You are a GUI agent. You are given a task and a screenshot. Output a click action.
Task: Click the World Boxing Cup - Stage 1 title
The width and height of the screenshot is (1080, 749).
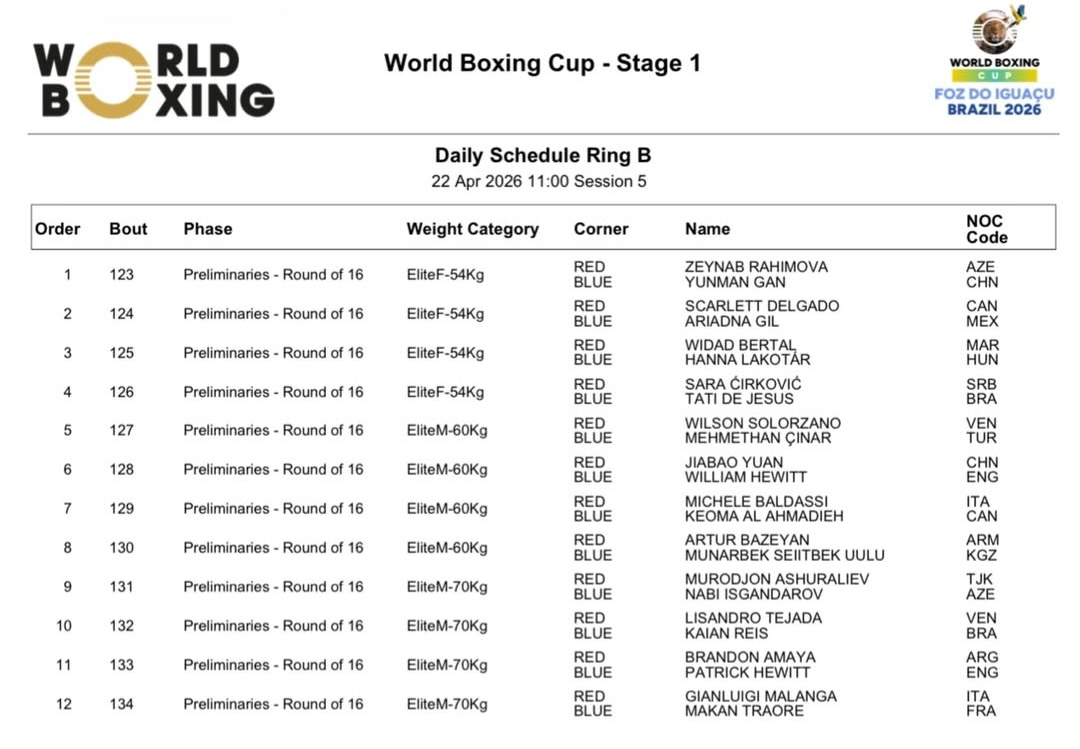point(542,63)
